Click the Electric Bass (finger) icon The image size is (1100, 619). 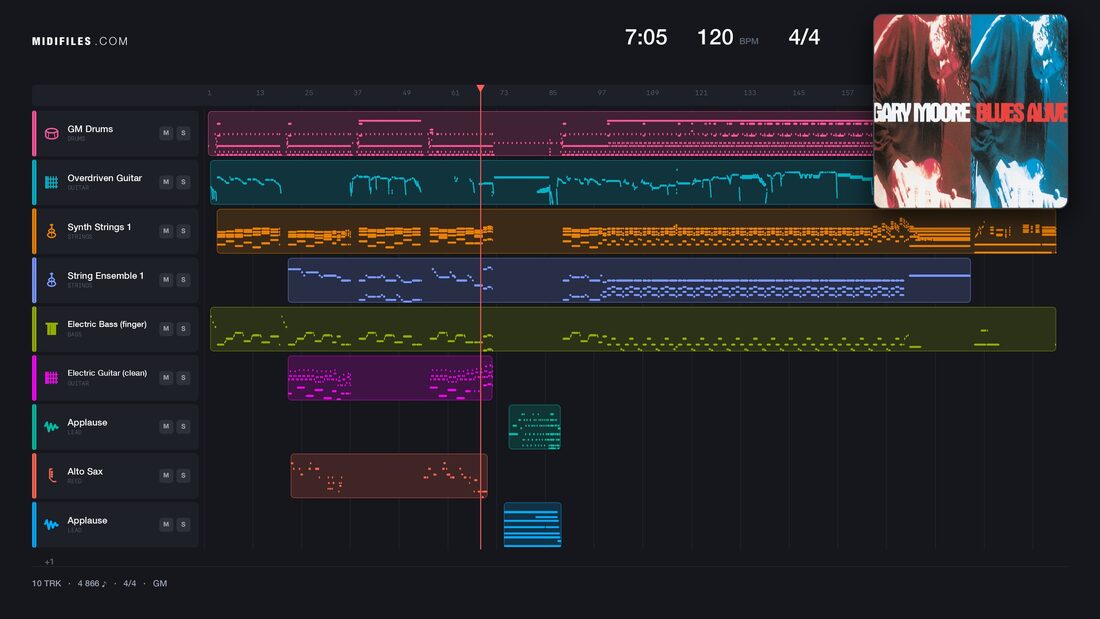point(51,328)
